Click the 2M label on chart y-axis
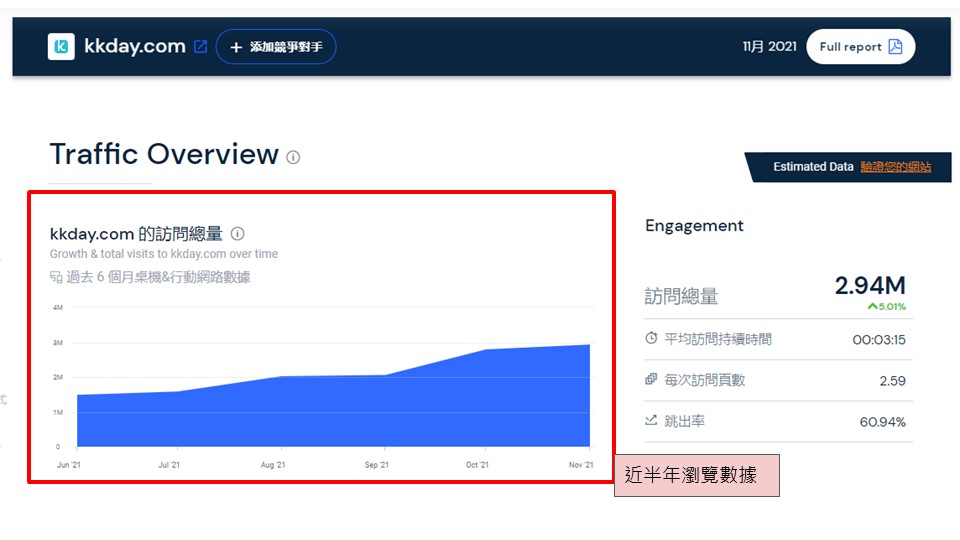The image size is (960, 540). coord(58,377)
